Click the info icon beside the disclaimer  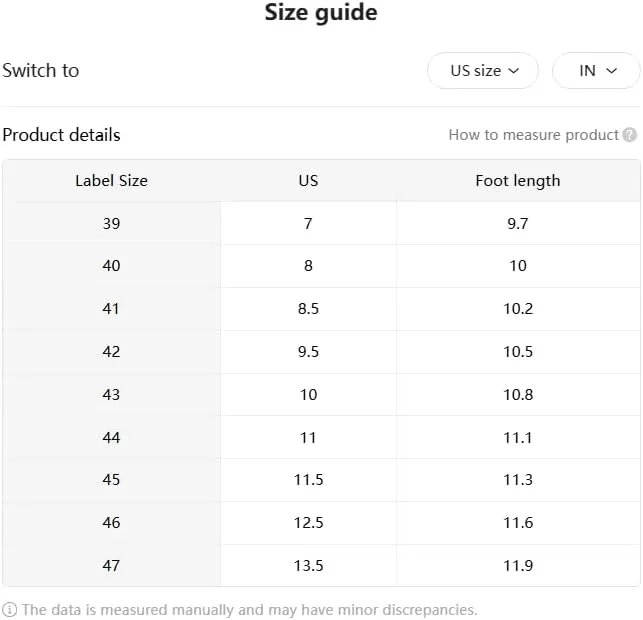(10, 609)
